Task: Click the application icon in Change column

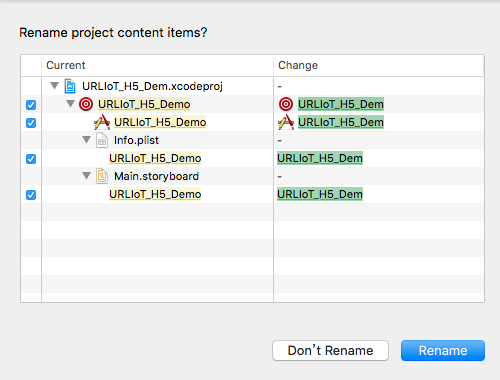Action: [x=286, y=122]
